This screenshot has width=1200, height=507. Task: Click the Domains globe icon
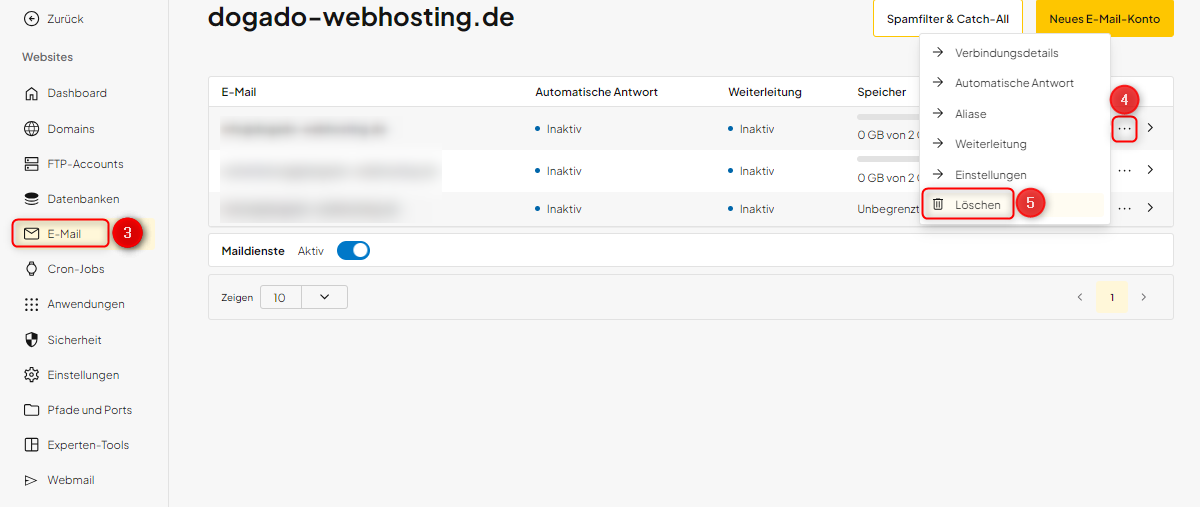31,129
